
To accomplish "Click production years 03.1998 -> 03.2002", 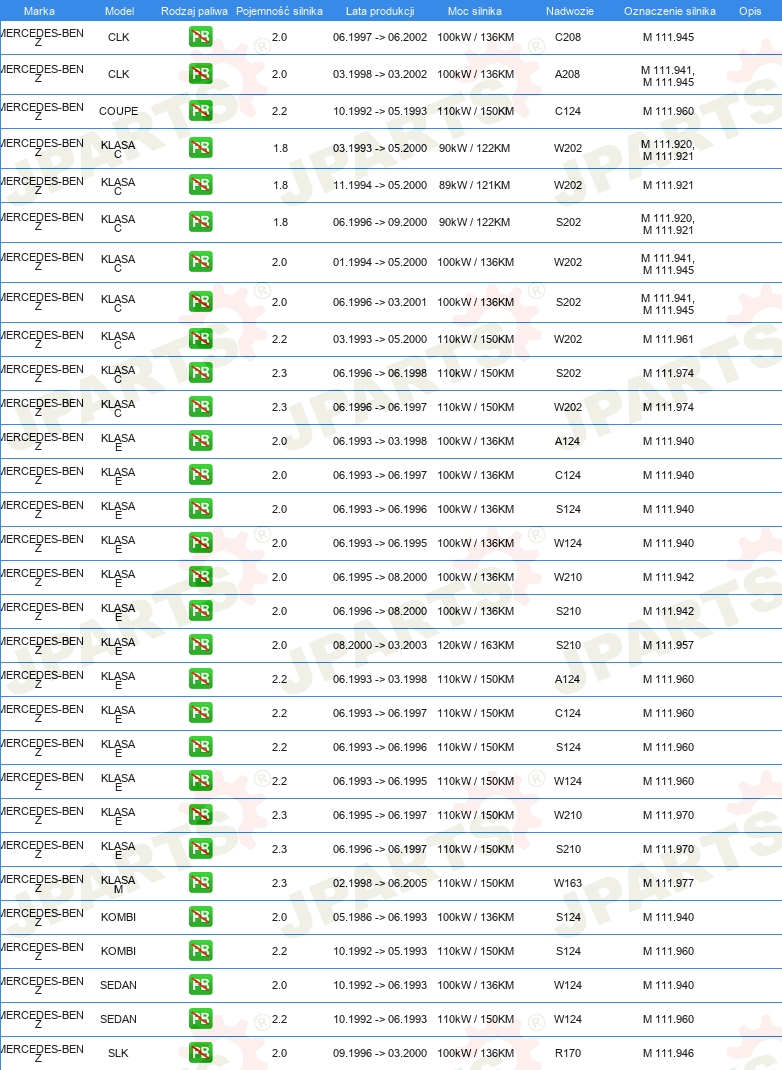I will point(380,74).
